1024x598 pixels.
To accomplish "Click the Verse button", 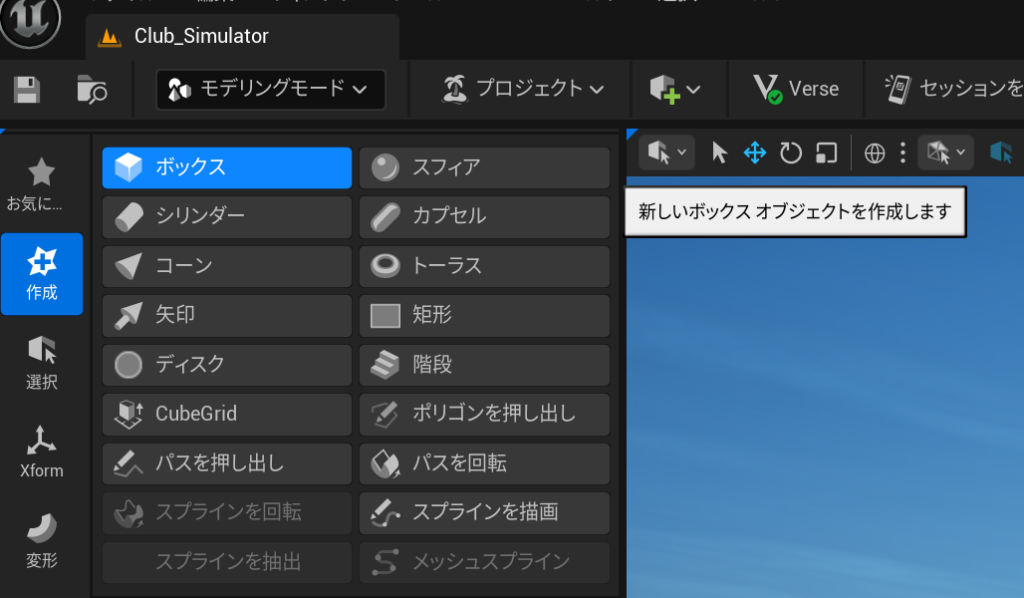I will coord(796,89).
